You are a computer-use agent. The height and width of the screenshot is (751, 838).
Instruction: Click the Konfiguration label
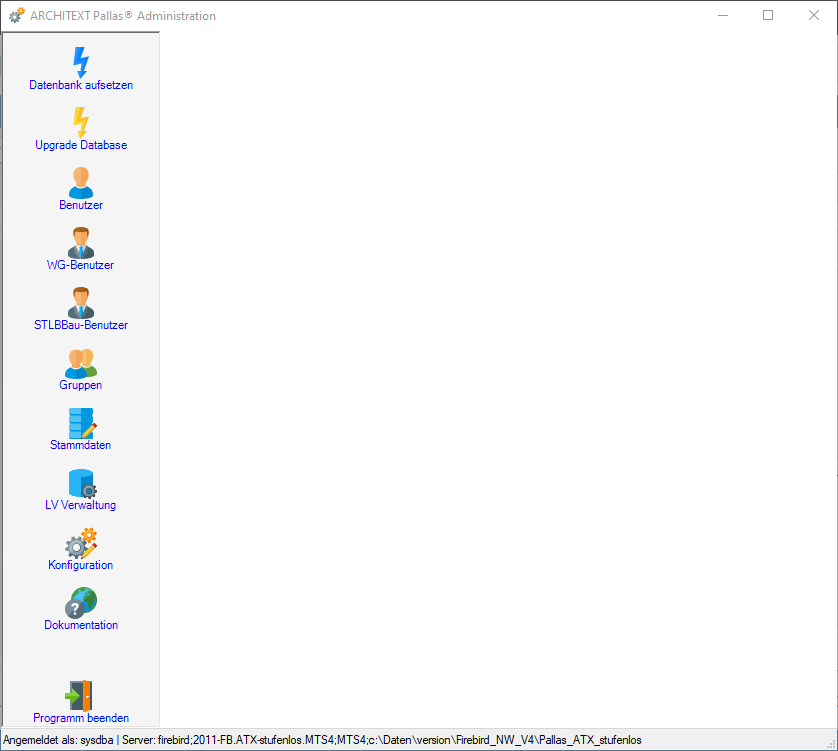coord(81,565)
